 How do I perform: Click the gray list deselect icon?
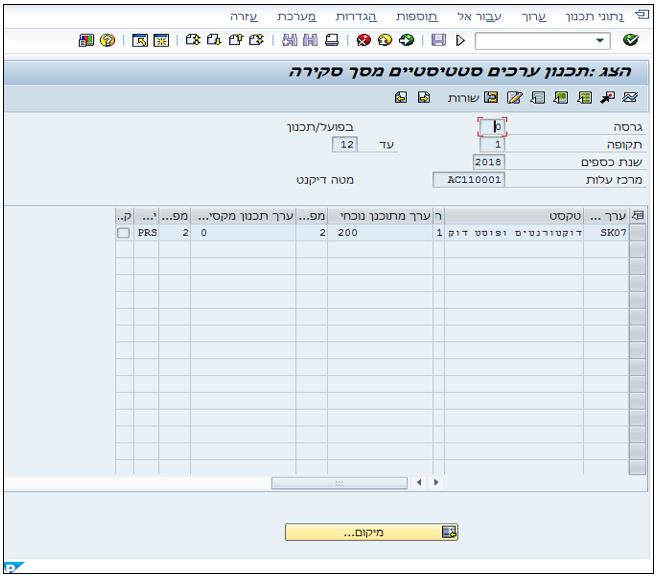[x=538, y=98]
